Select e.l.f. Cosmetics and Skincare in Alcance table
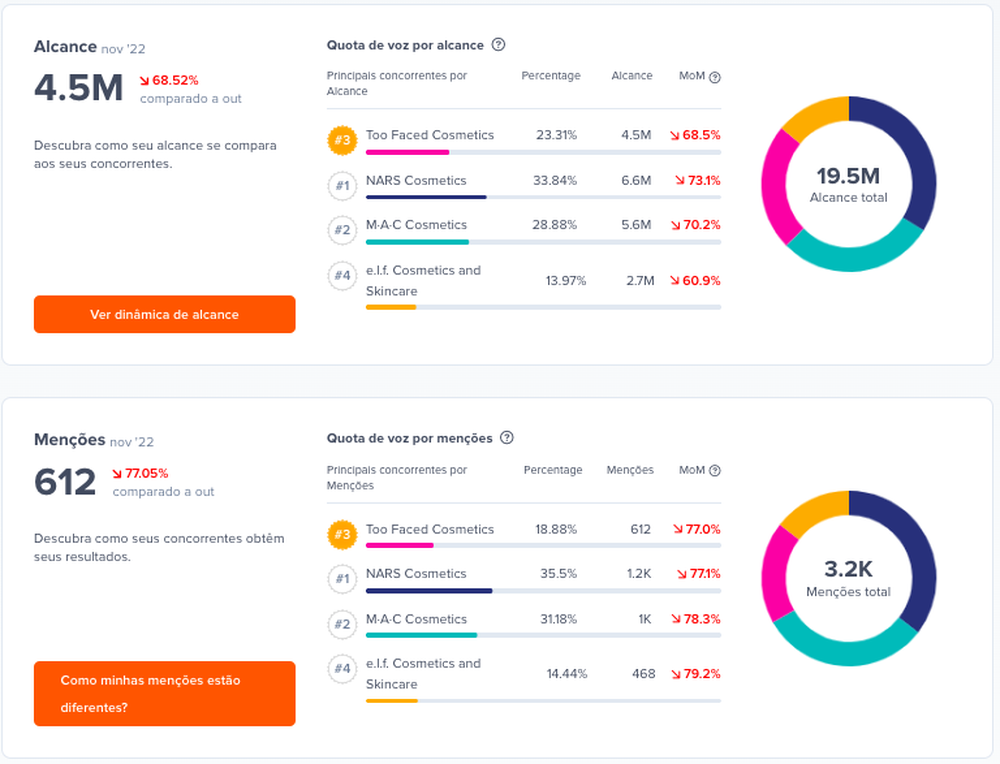 (423, 281)
